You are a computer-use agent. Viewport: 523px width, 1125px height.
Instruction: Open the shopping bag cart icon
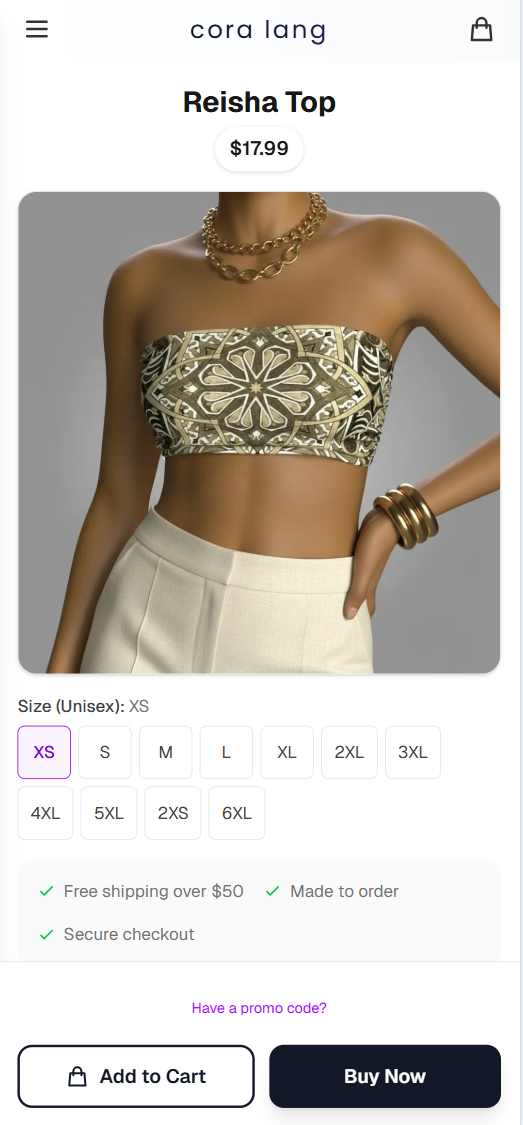coord(481,29)
